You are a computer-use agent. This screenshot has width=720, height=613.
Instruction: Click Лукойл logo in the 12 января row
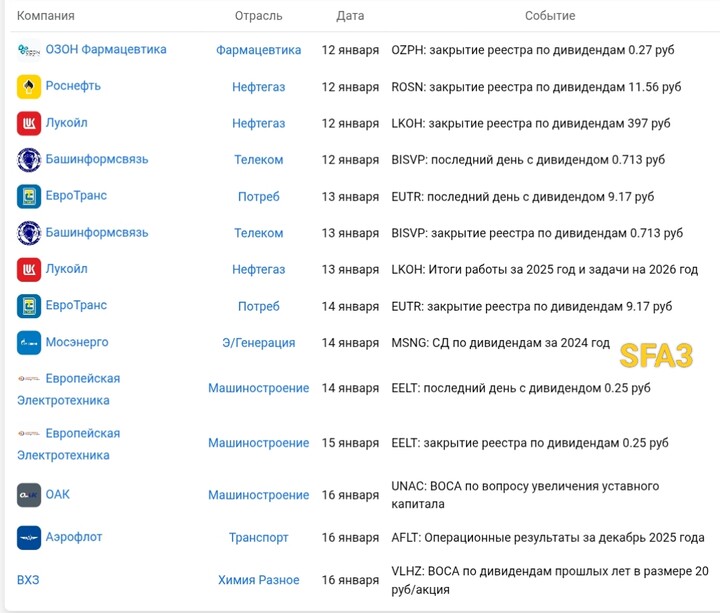[28, 124]
